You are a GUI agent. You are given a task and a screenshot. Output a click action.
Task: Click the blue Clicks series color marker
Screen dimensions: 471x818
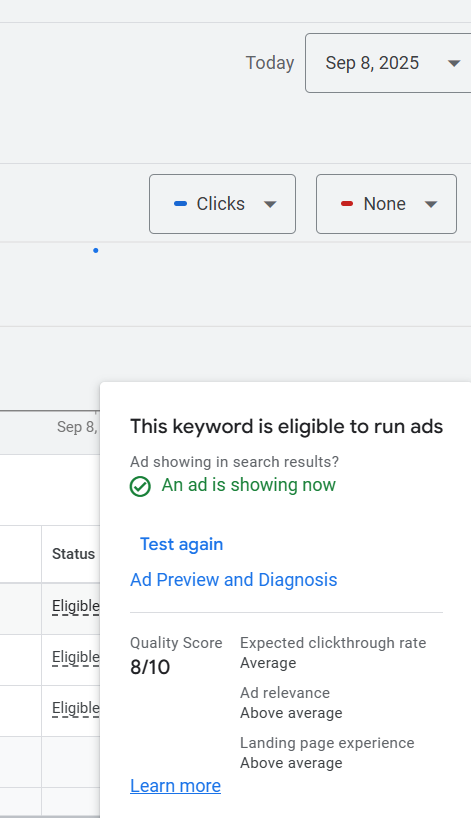(180, 204)
